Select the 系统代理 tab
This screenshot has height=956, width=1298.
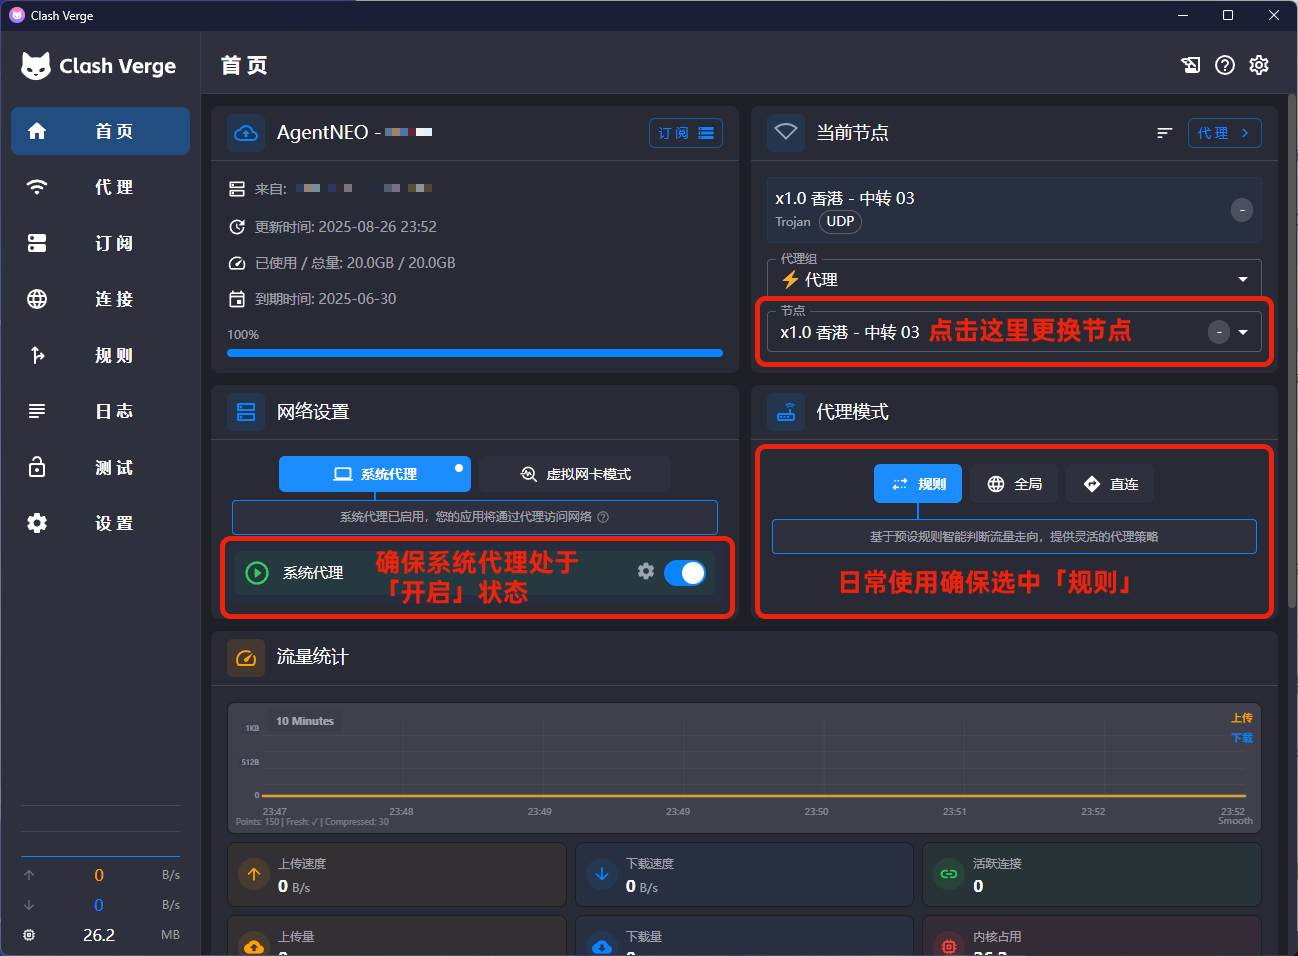pos(375,474)
